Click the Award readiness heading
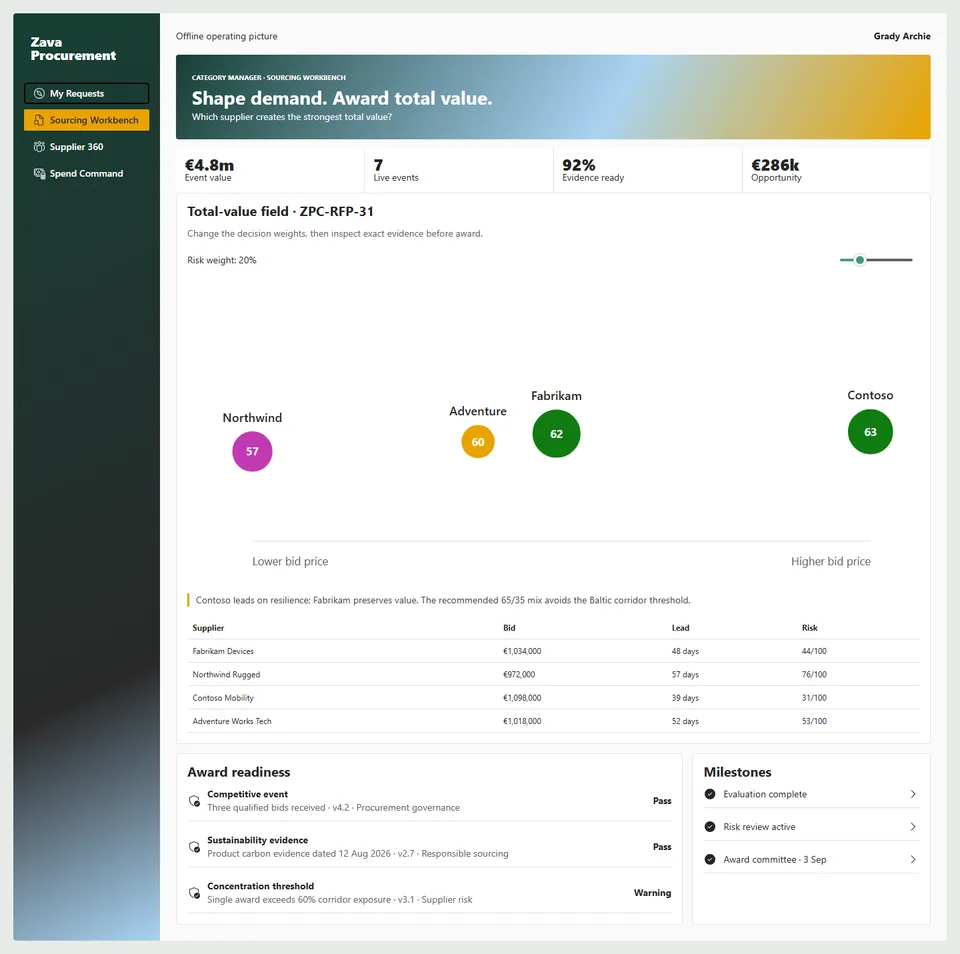The height and width of the screenshot is (954, 960). 239,772
